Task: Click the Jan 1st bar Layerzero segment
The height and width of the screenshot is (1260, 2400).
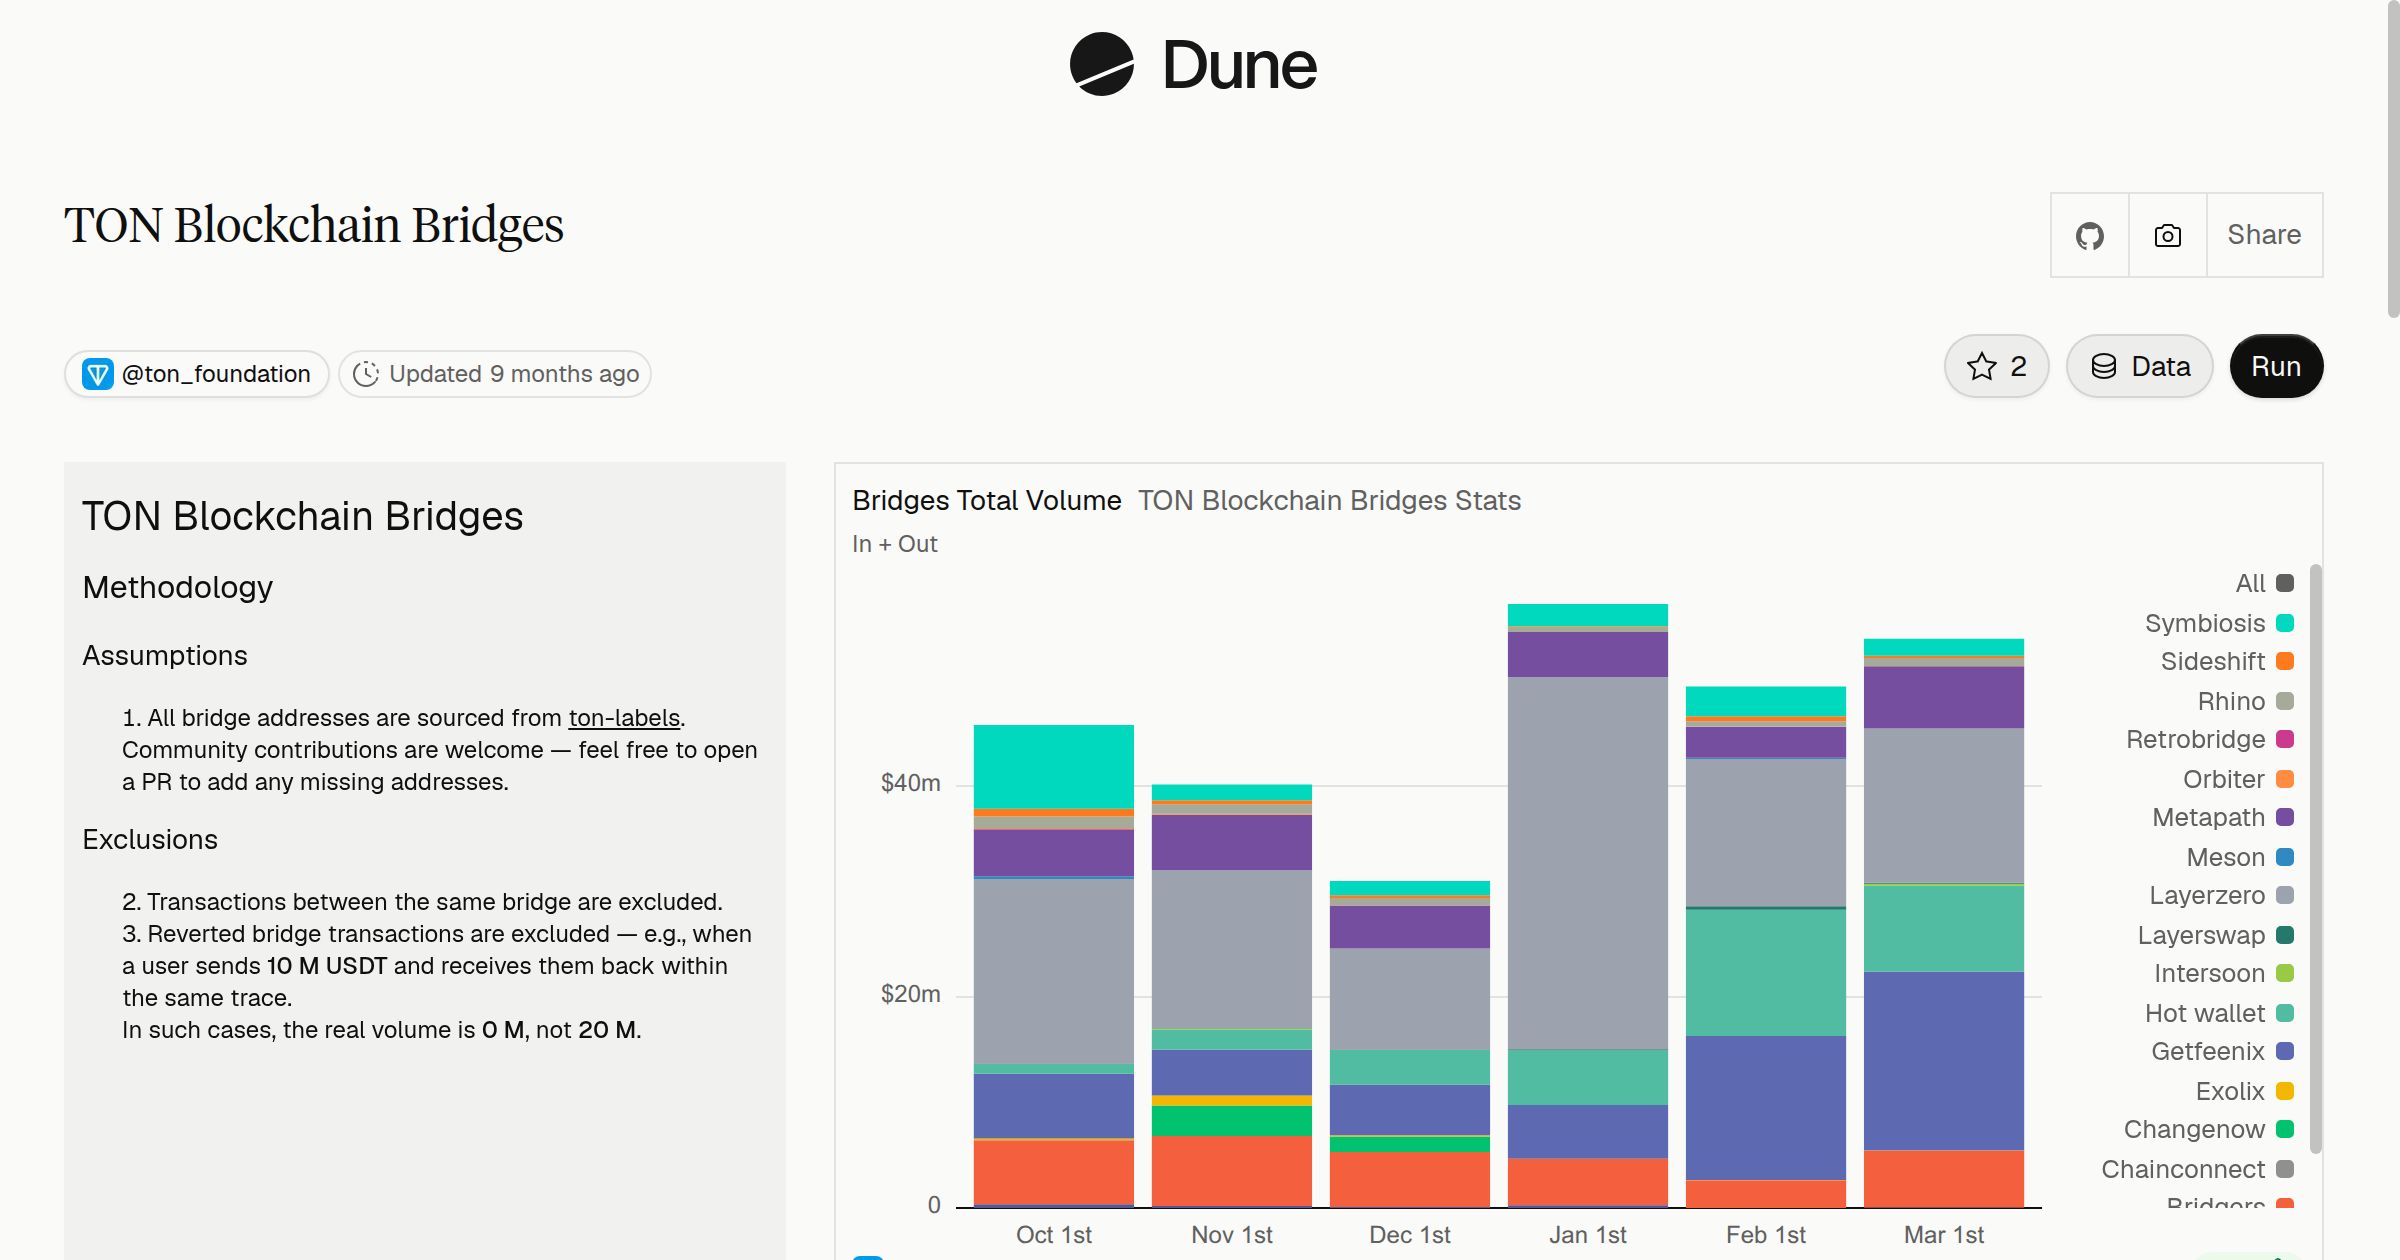Action: click(x=1588, y=863)
